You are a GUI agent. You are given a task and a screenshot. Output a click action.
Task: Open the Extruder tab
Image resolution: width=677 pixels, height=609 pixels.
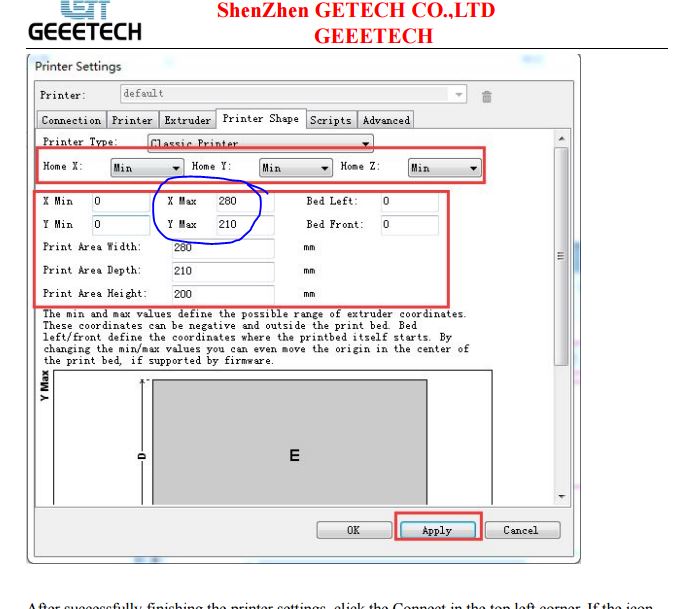(187, 120)
